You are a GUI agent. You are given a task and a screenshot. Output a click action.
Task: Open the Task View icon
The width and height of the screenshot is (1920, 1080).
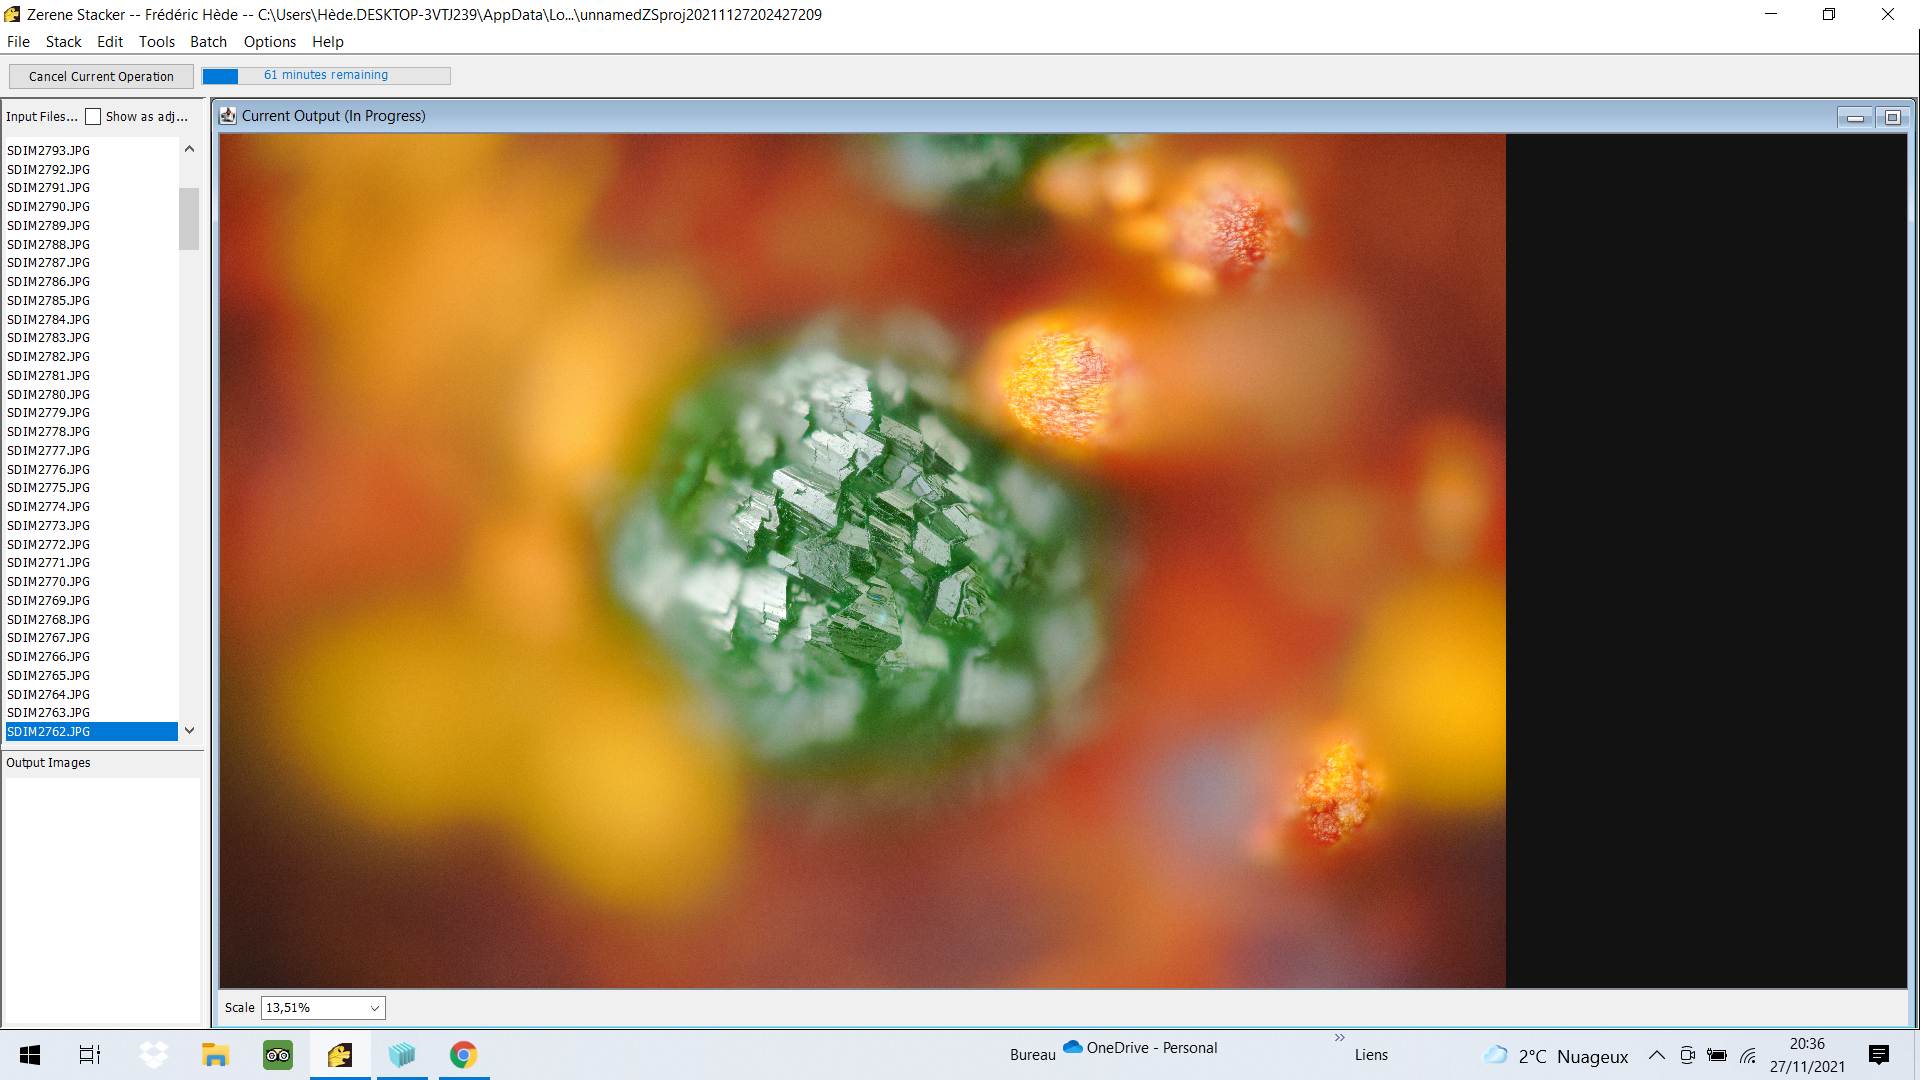[x=90, y=1055]
